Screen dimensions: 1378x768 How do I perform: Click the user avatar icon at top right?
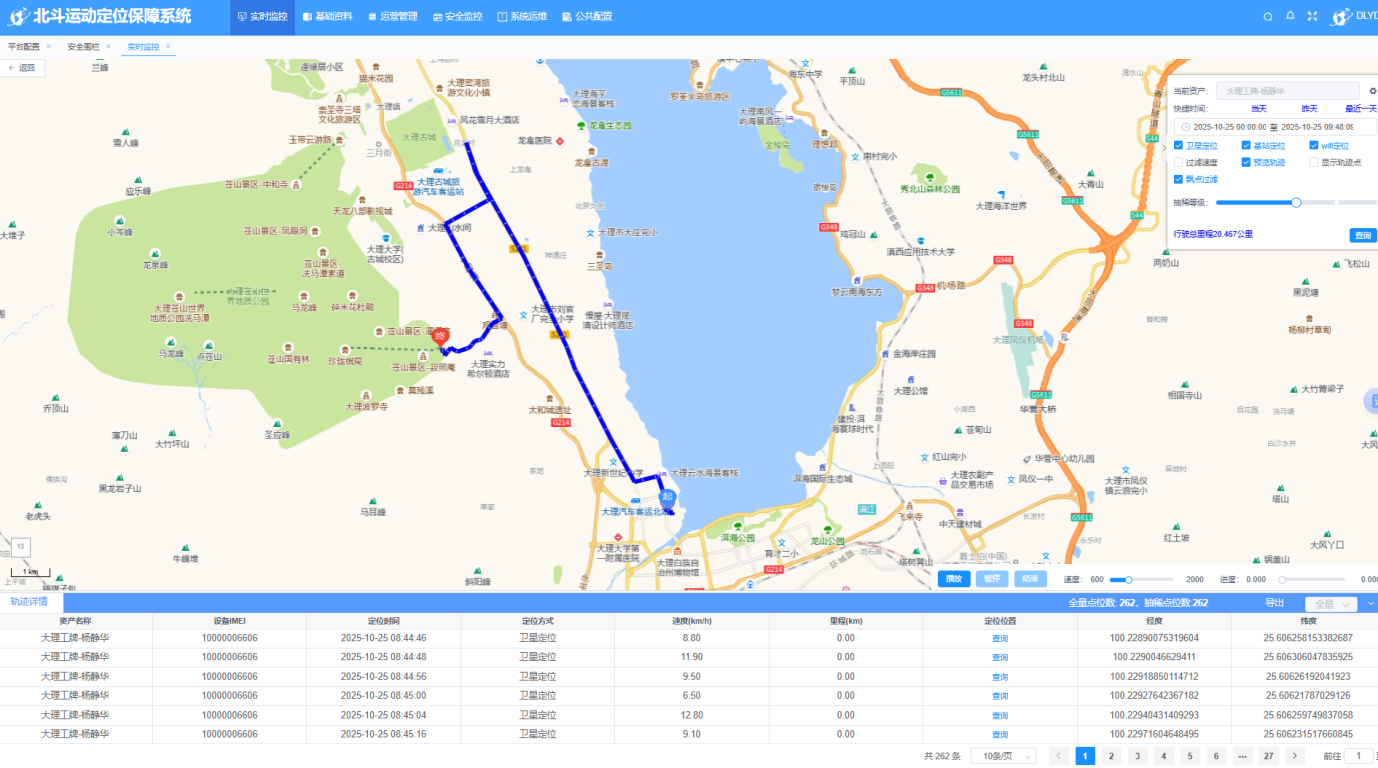point(1340,16)
